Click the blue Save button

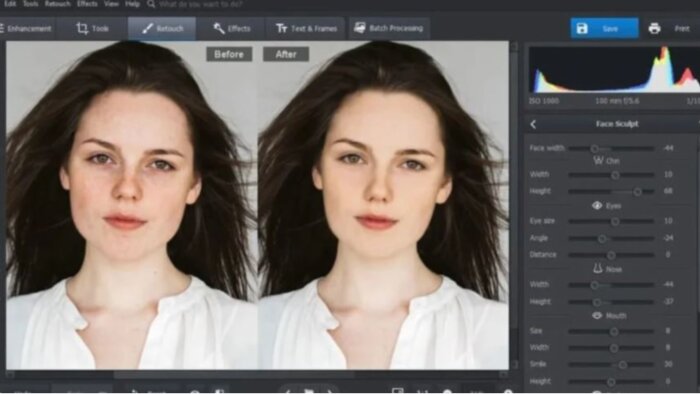point(604,29)
